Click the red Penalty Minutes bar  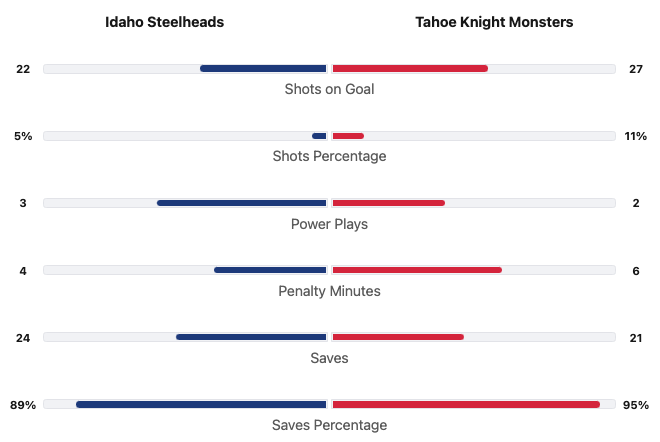click(x=416, y=270)
